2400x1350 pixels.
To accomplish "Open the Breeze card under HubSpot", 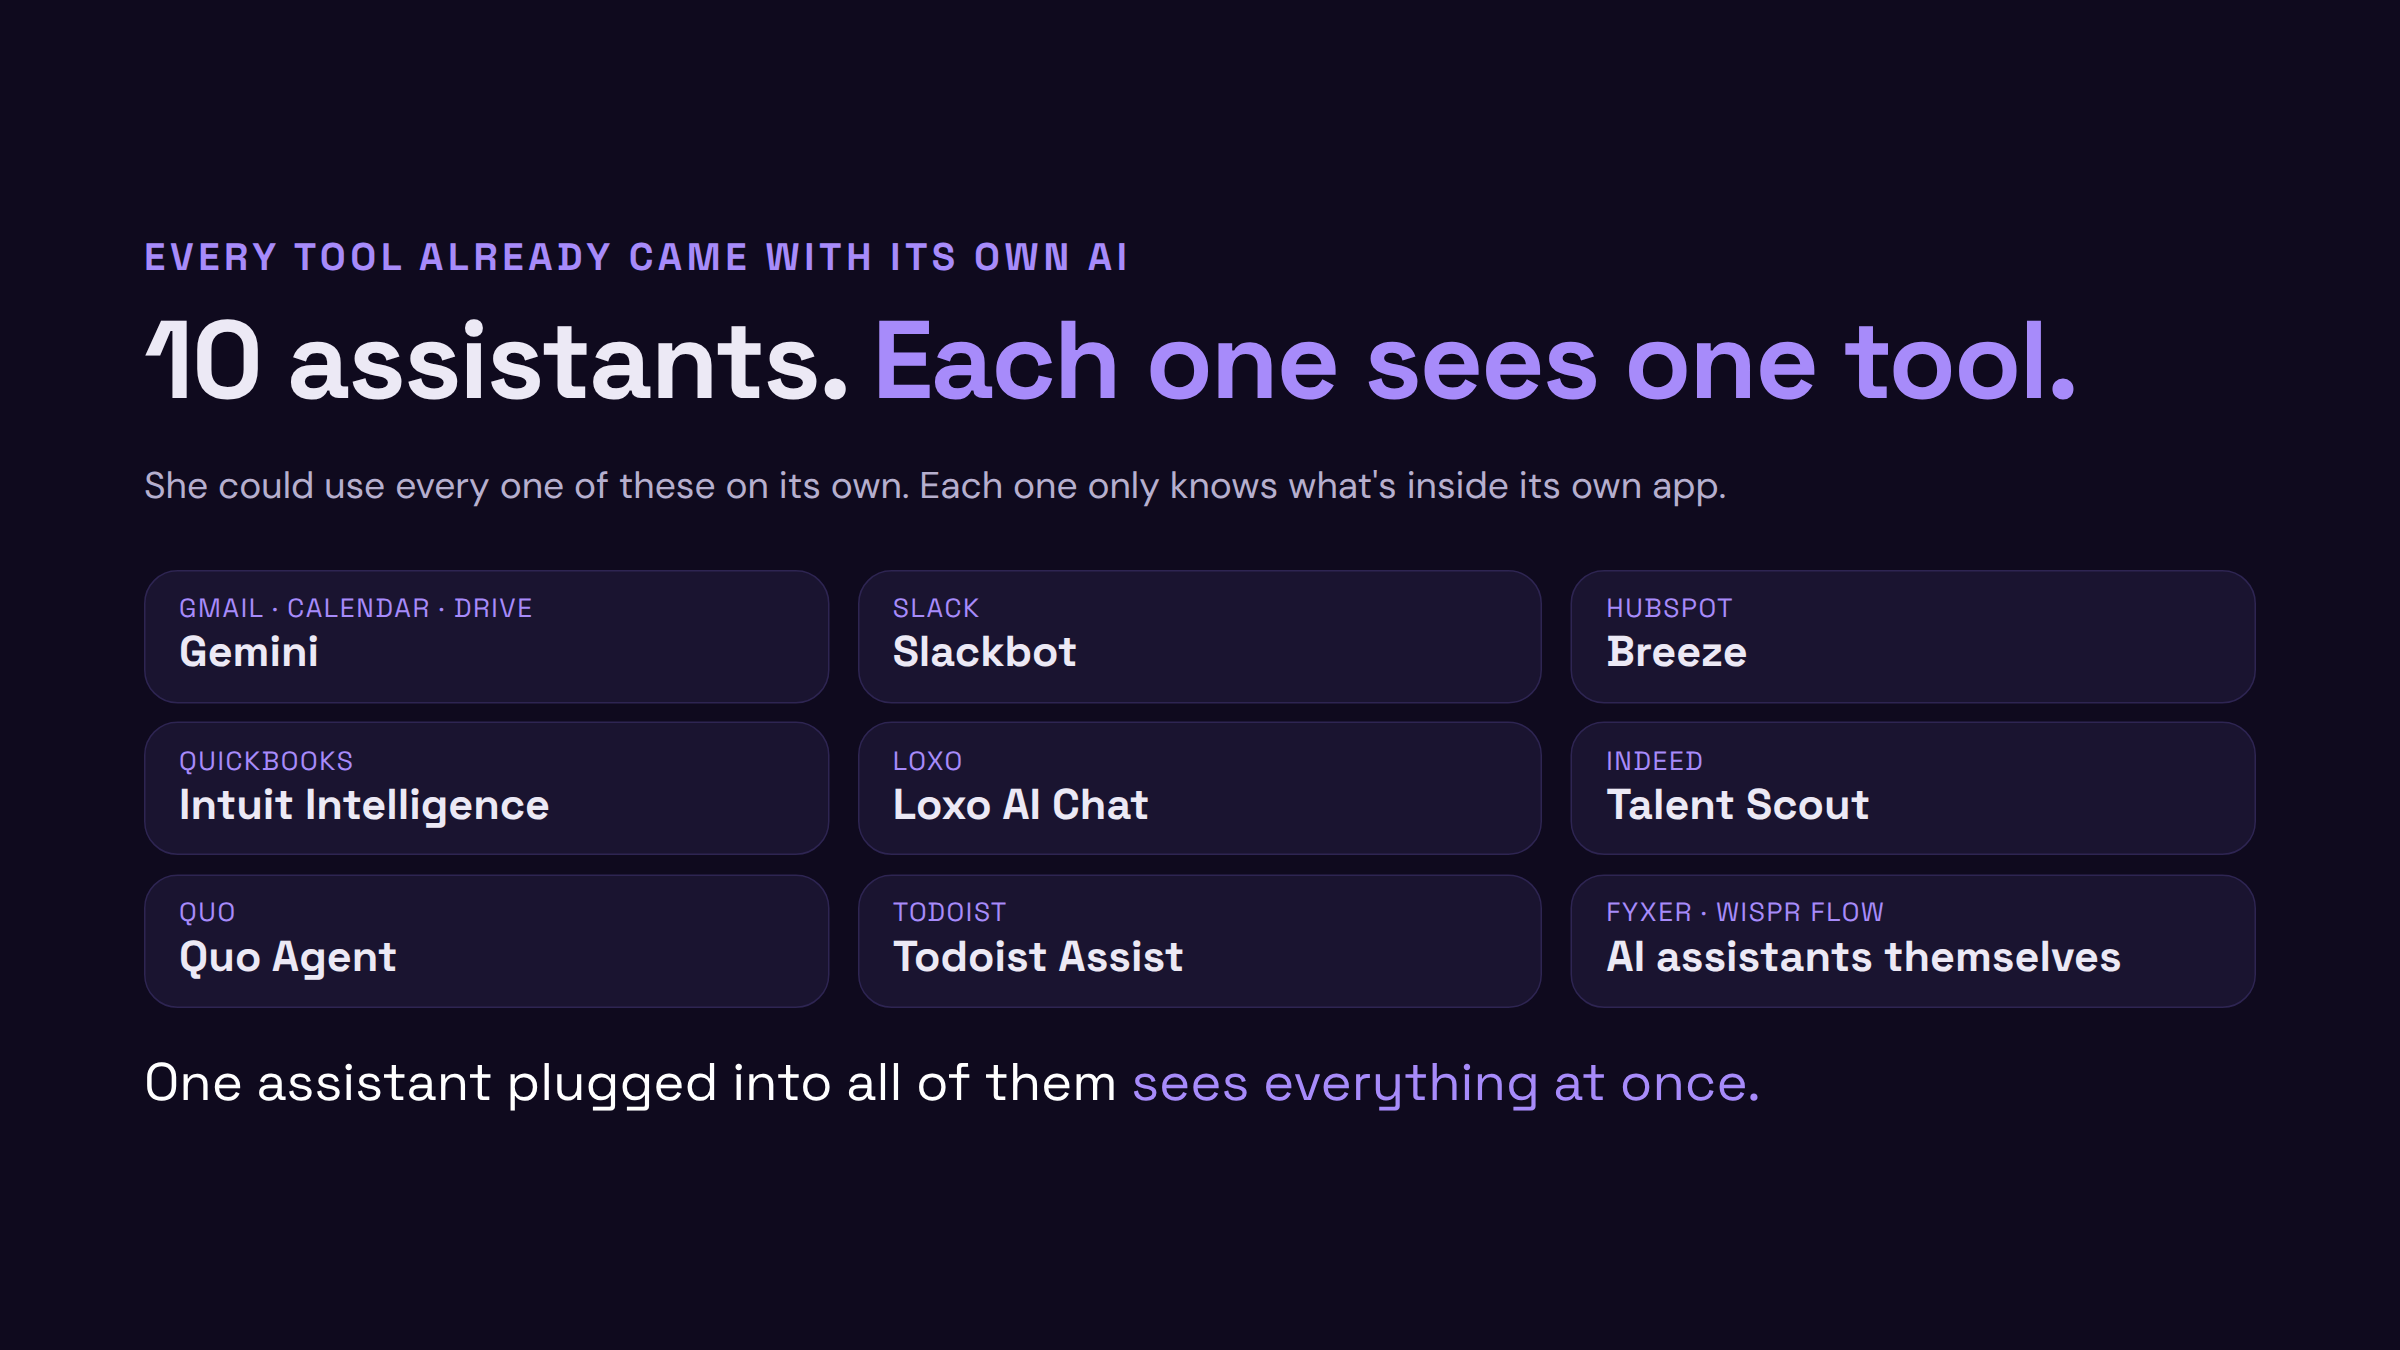I will point(1913,637).
